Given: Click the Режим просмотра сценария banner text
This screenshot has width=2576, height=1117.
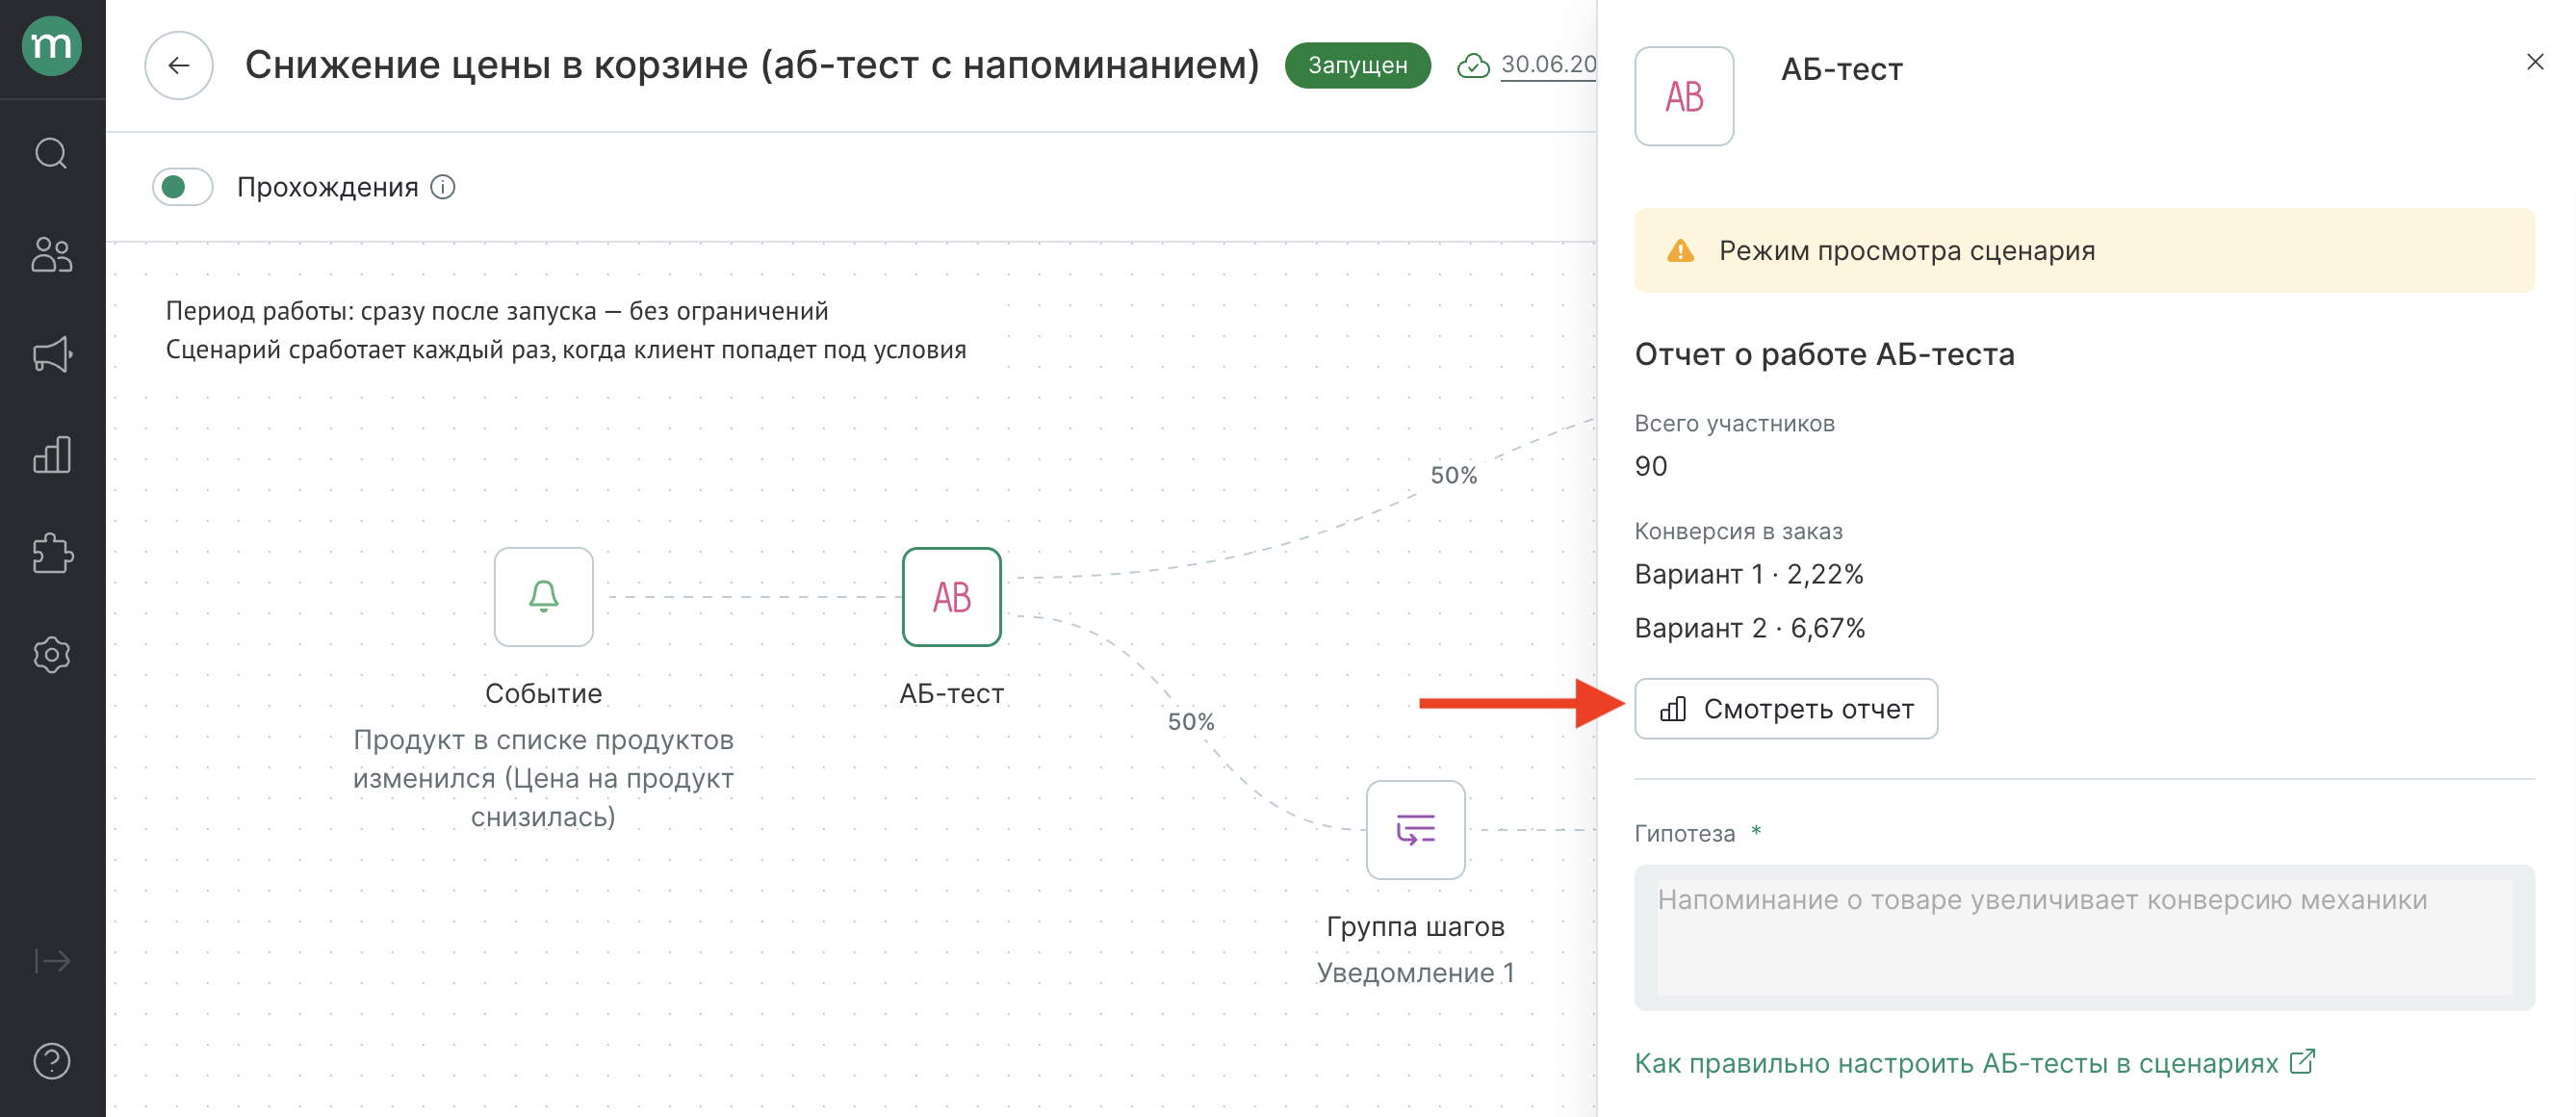Looking at the screenshot, I should coord(1907,250).
